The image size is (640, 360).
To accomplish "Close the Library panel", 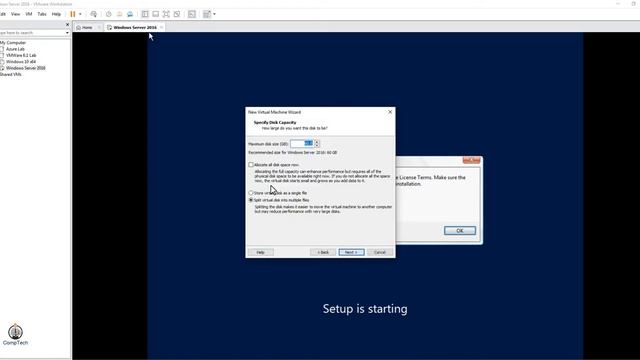I will [67, 24].
